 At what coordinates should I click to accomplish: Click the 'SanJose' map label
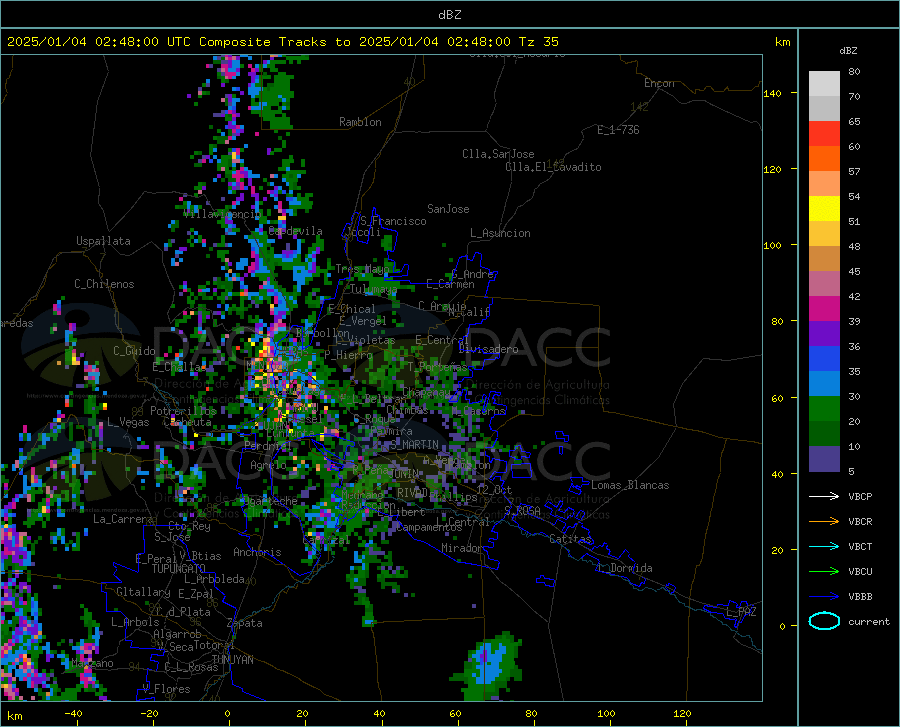coord(448,209)
